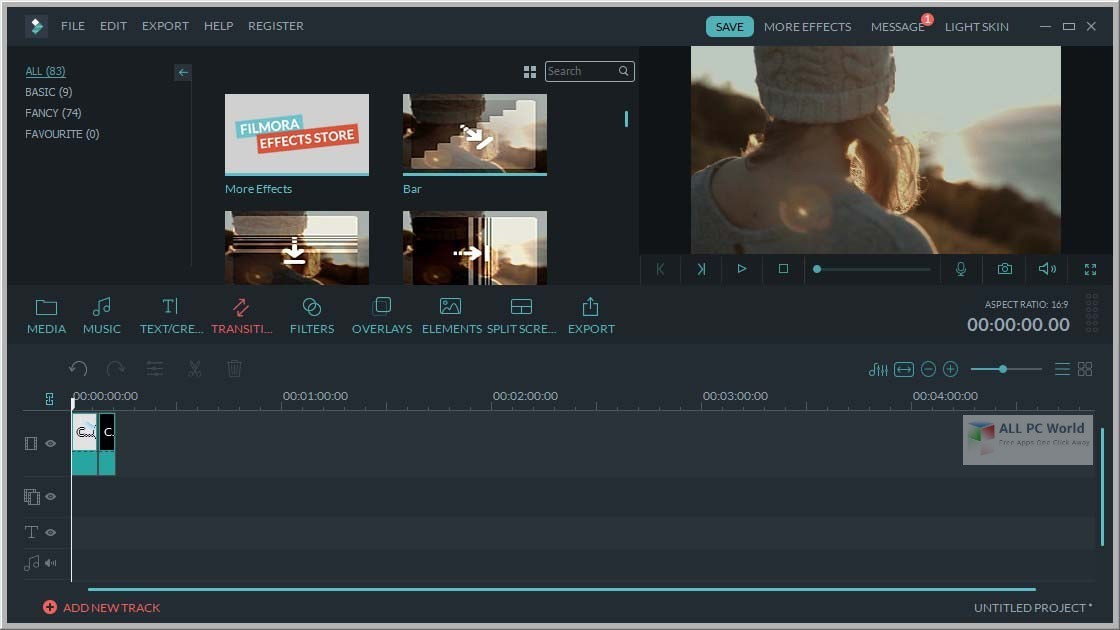Click the voiceover microphone icon

(x=961, y=268)
